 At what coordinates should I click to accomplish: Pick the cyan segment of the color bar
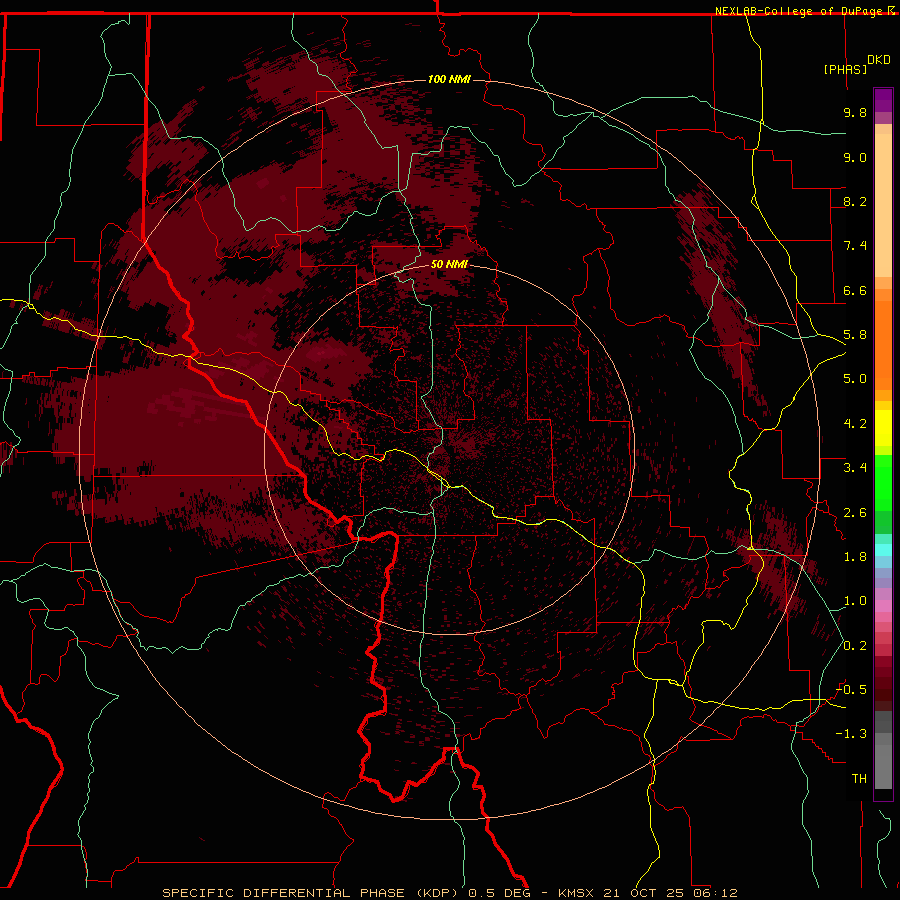[883, 550]
